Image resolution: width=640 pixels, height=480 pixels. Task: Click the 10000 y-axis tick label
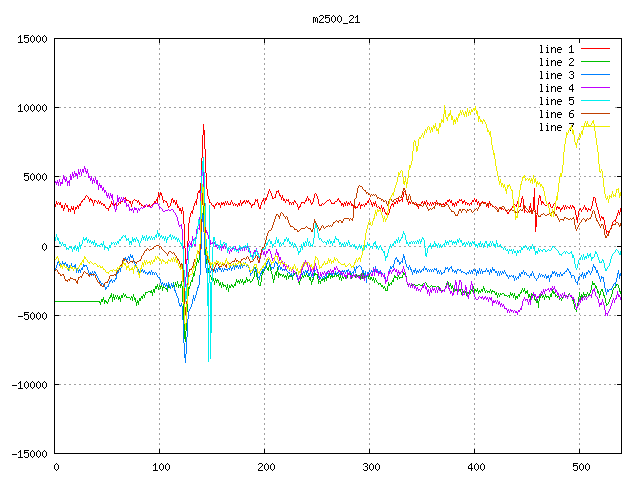click(31, 108)
